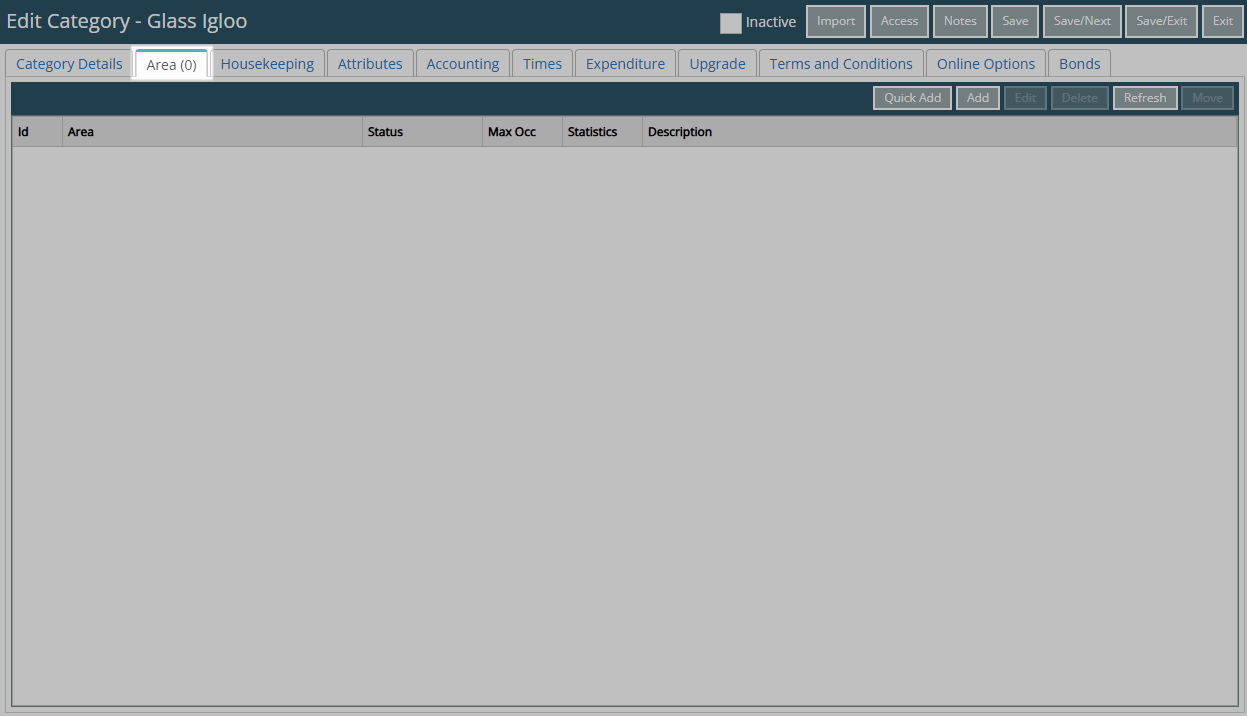Sort by the Id column header
1247x716 pixels.
coord(37,132)
